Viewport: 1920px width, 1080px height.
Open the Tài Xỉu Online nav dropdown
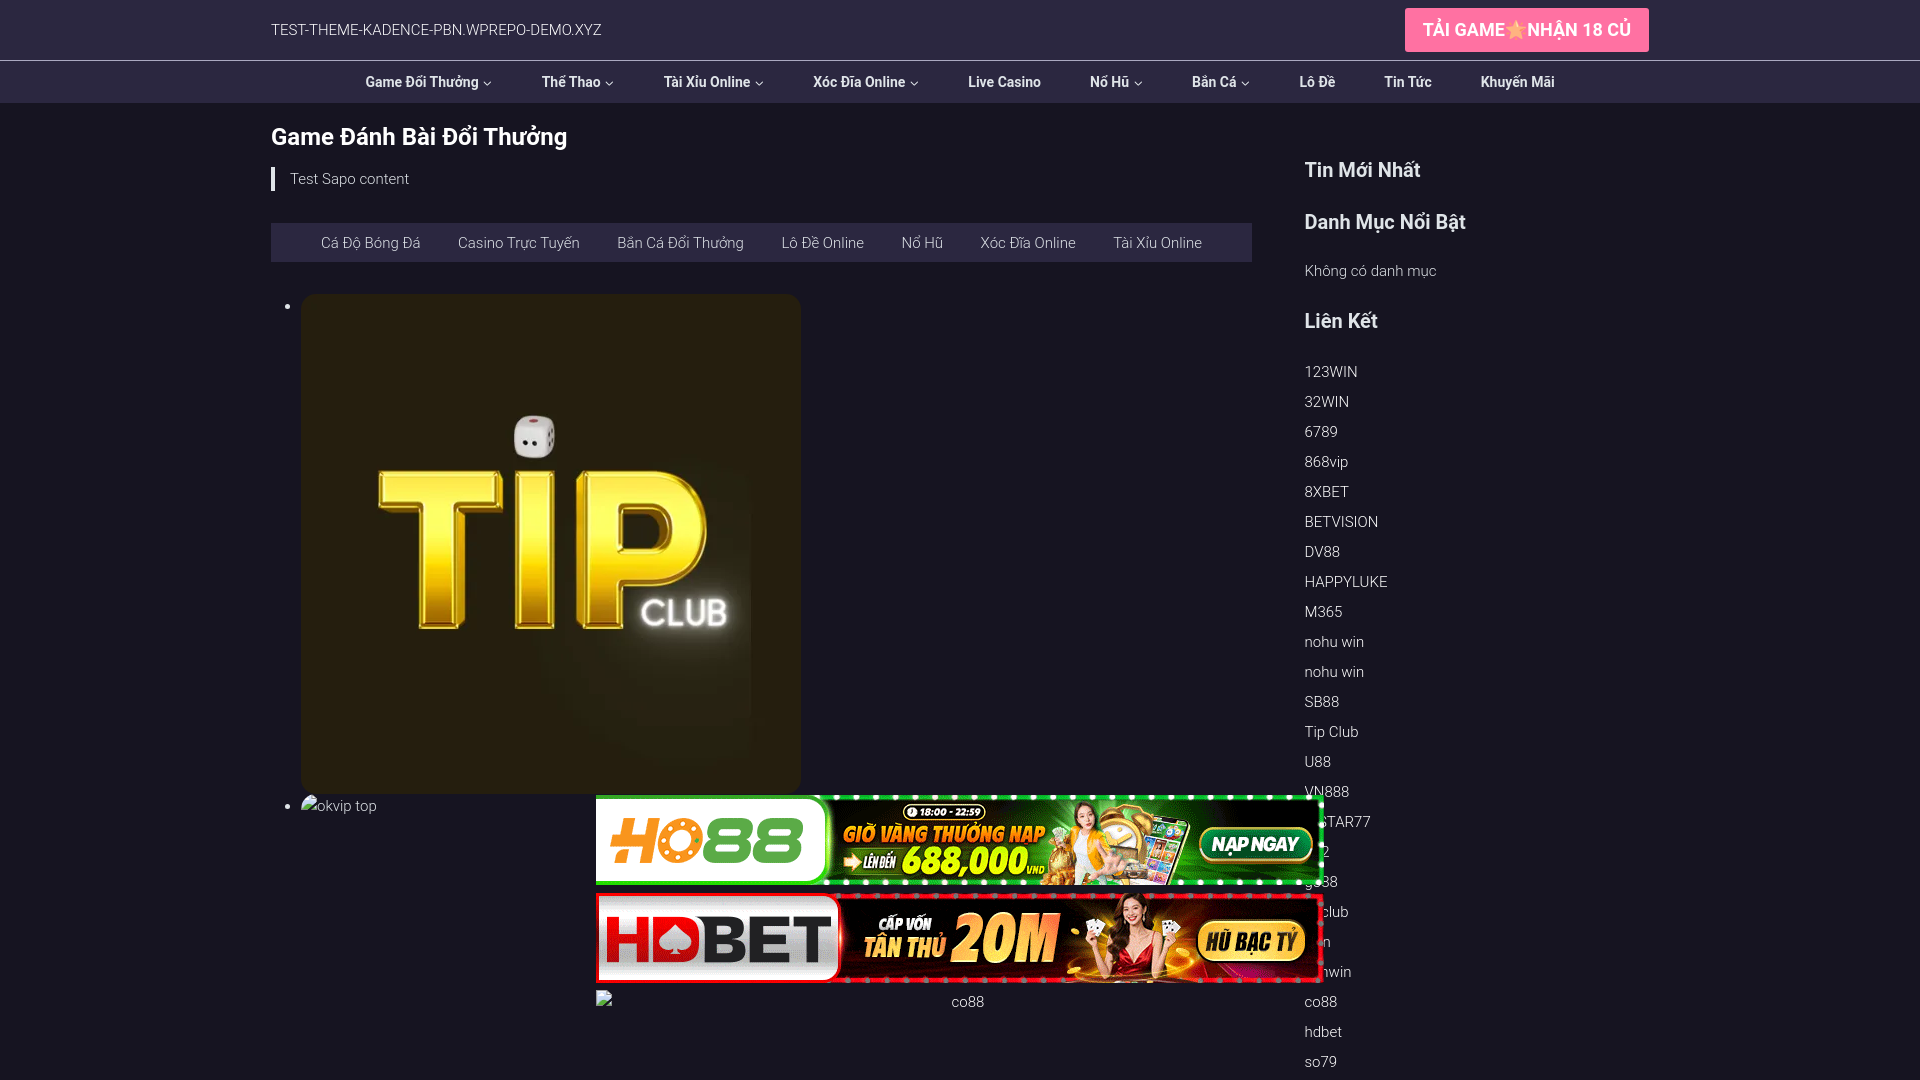click(x=713, y=82)
